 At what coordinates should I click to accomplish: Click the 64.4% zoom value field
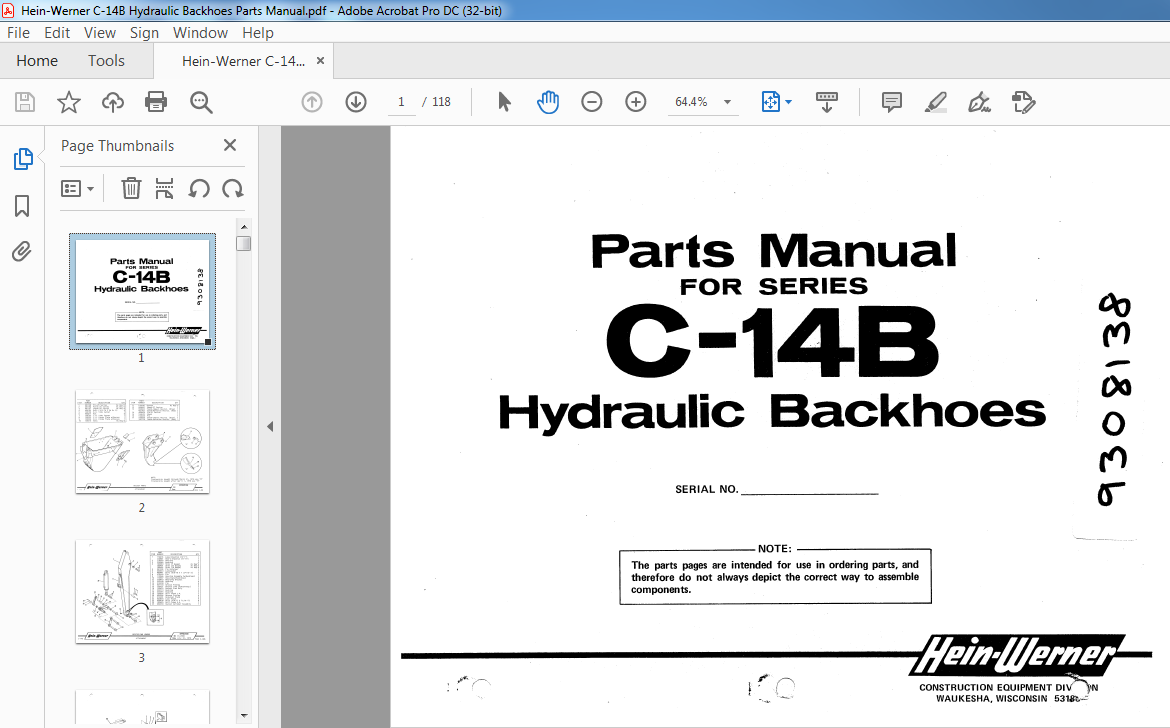point(692,102)
